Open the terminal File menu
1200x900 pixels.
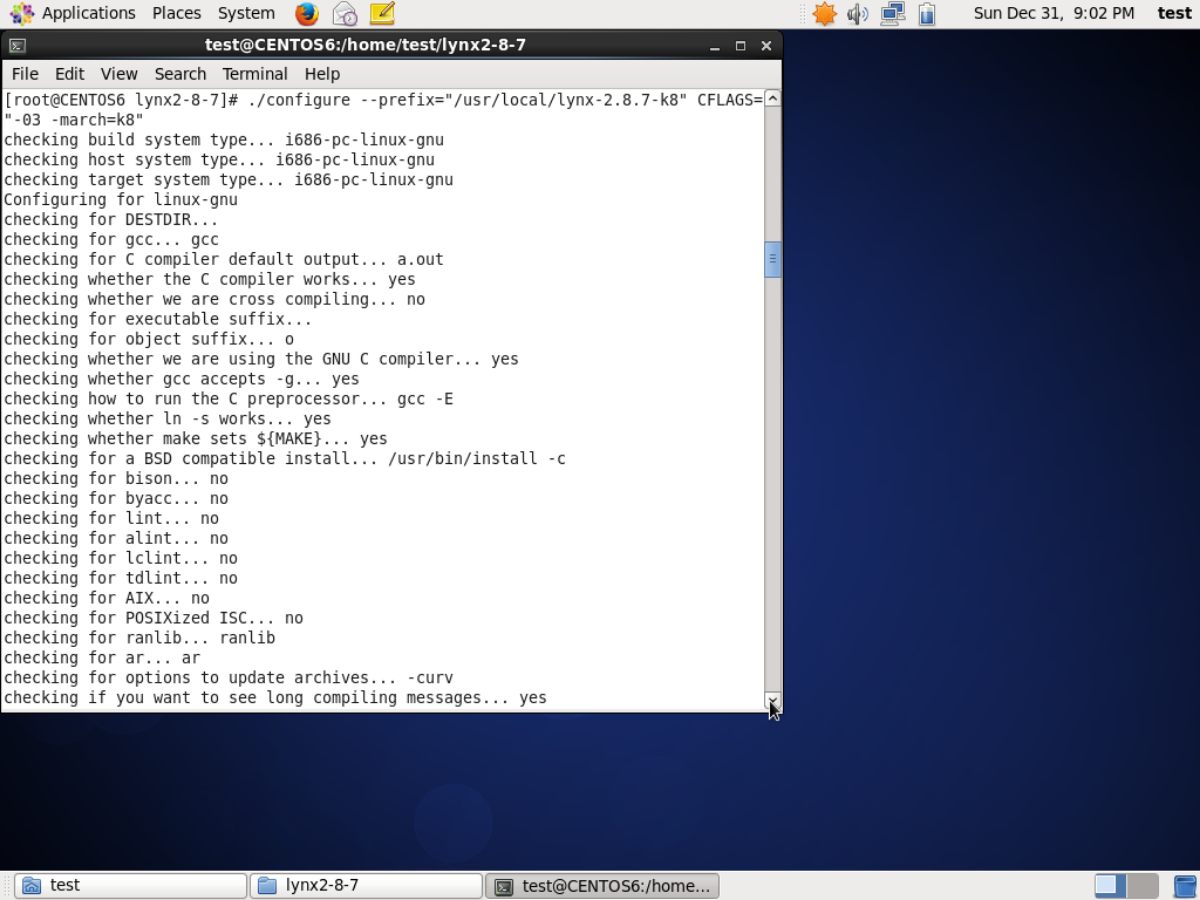[25, 74]
